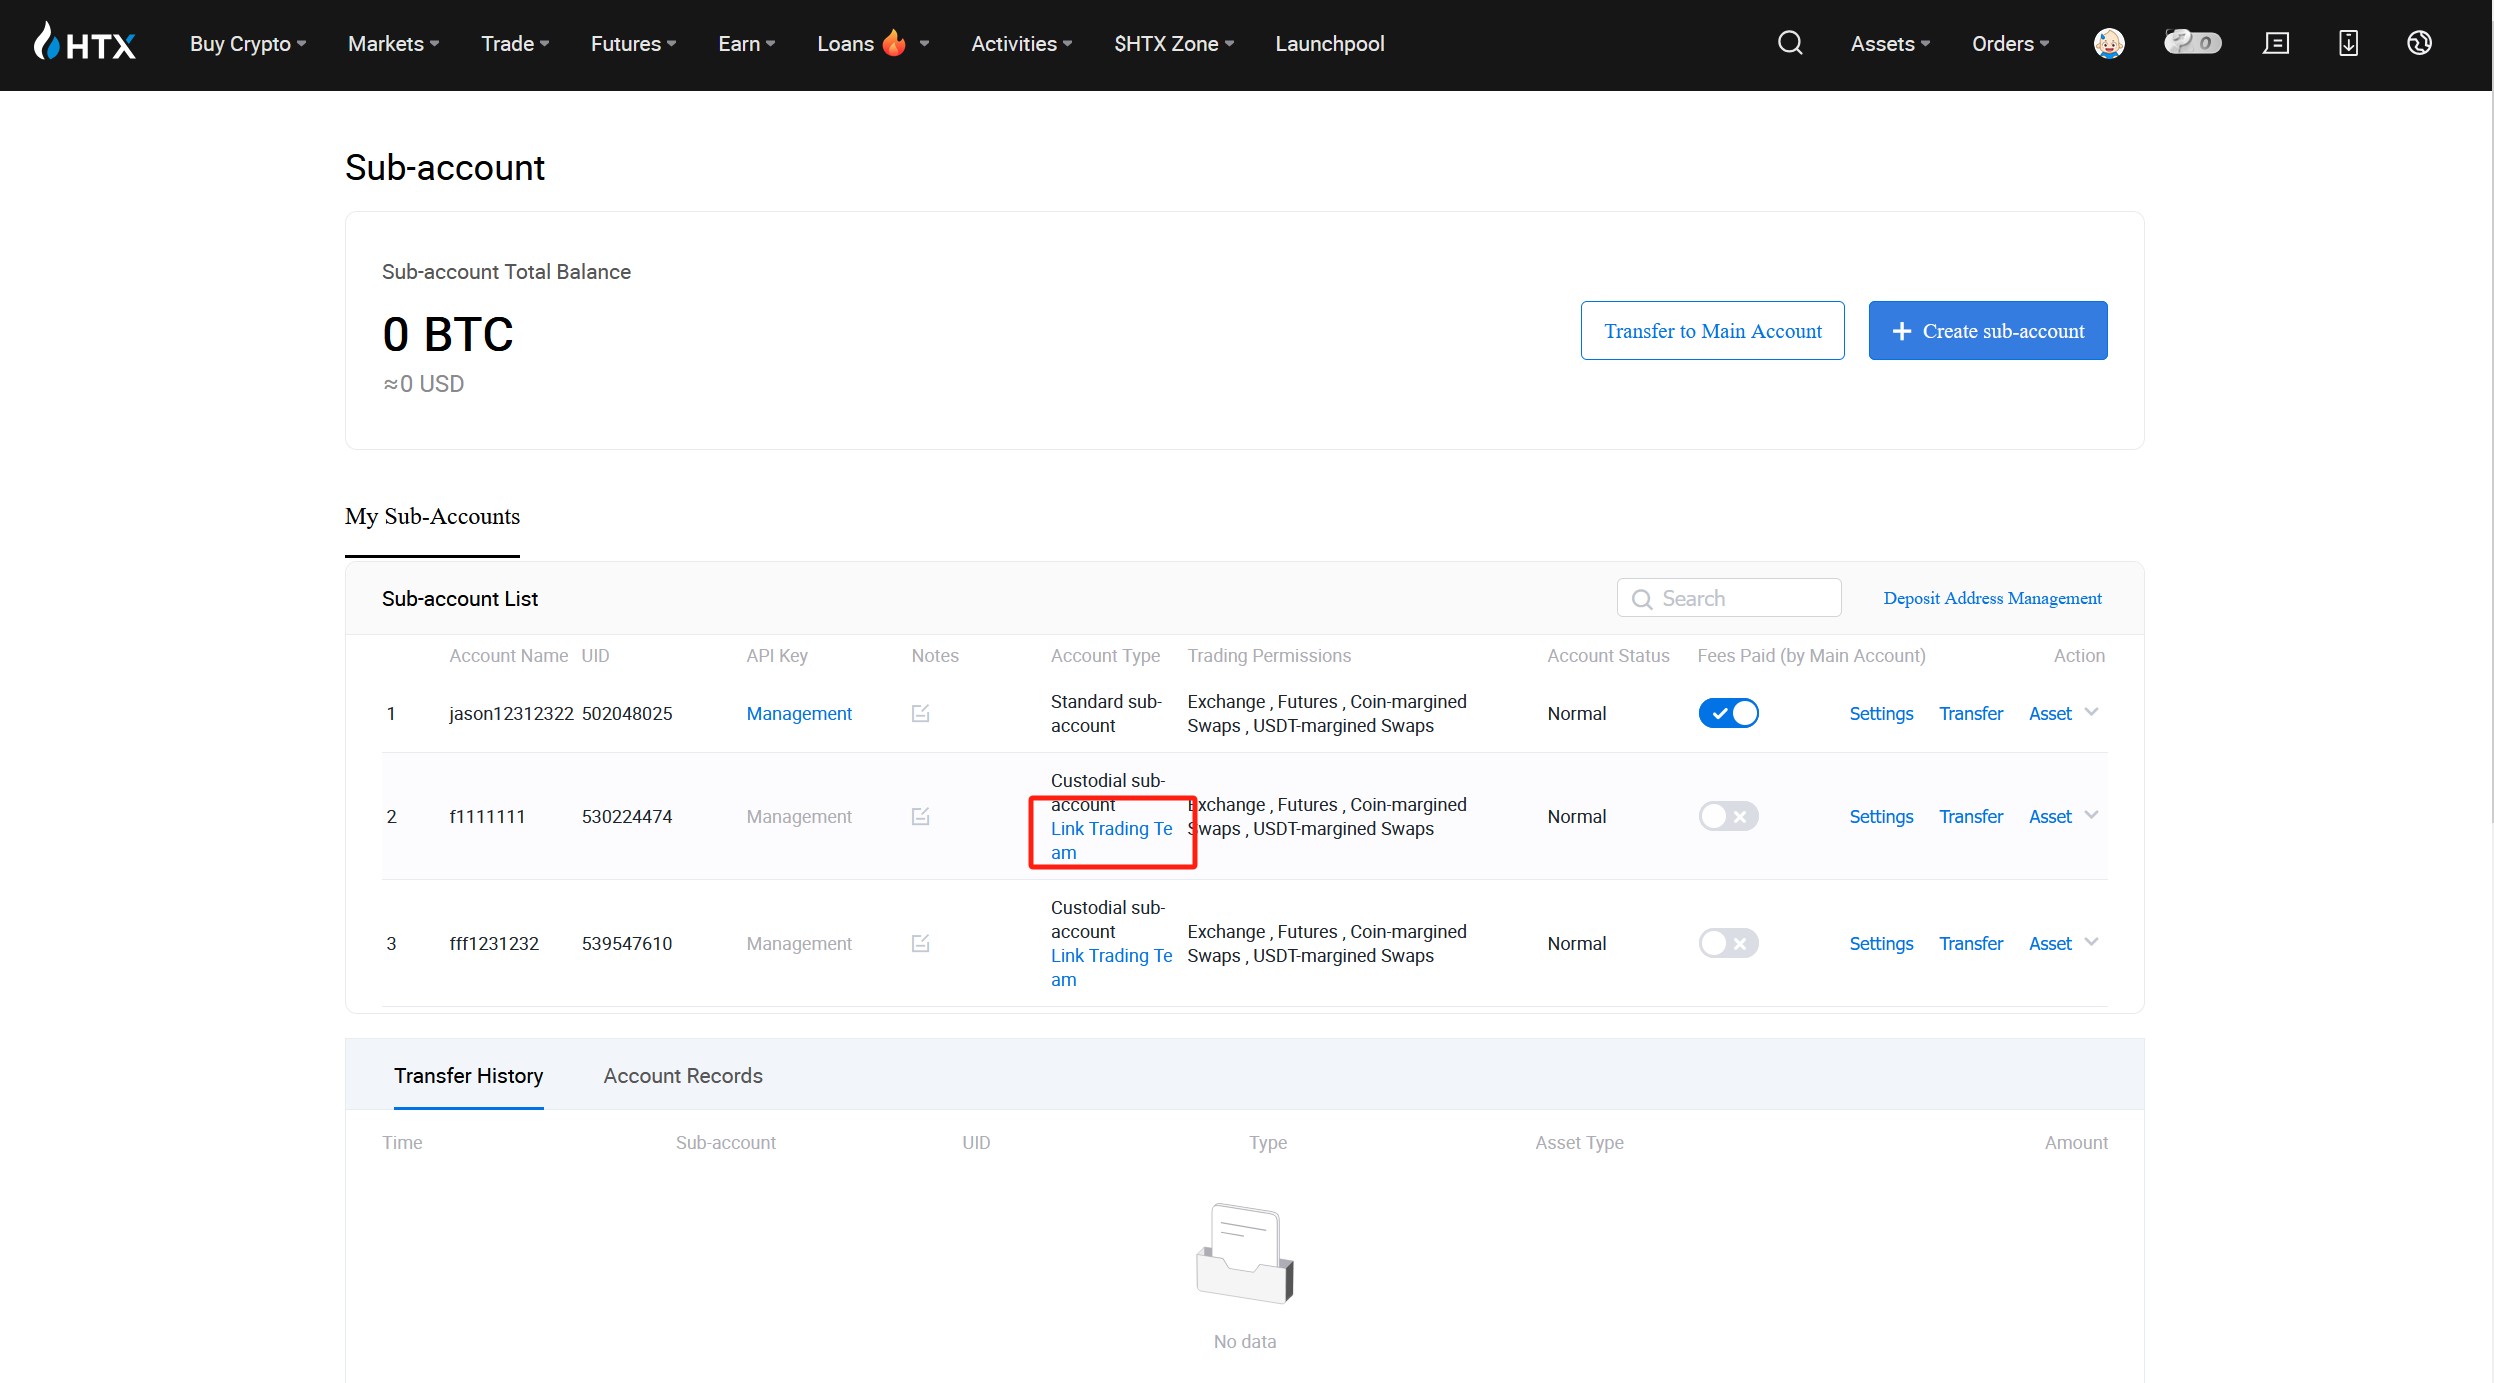Open the Futures navigation dropdown
Image resolution: width=2494 pixels, height=1383 pixels.
click(633, 44)
